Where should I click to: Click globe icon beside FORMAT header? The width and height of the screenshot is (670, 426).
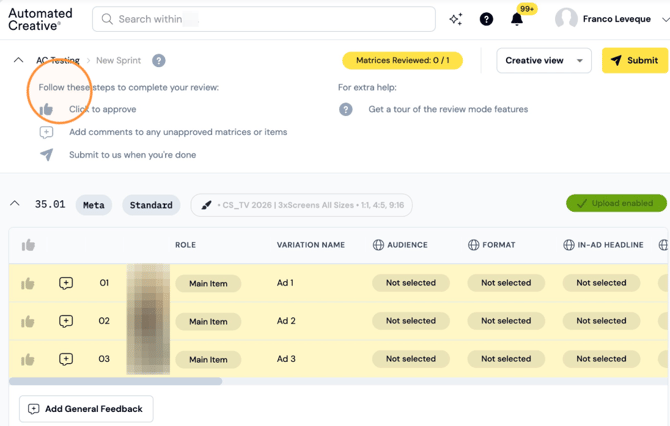pyautogui.click(x=473, y=245)
